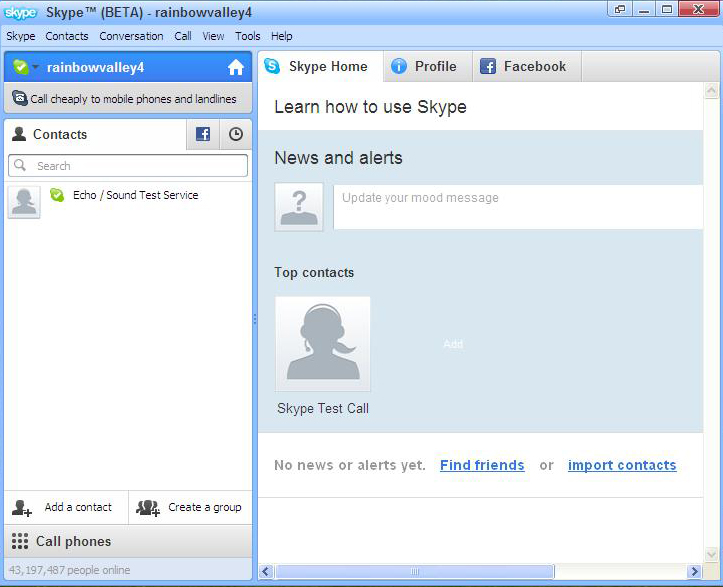Switch to the Profile tab
Viewport: 723px width, 587px height.
tap(428, 66)
